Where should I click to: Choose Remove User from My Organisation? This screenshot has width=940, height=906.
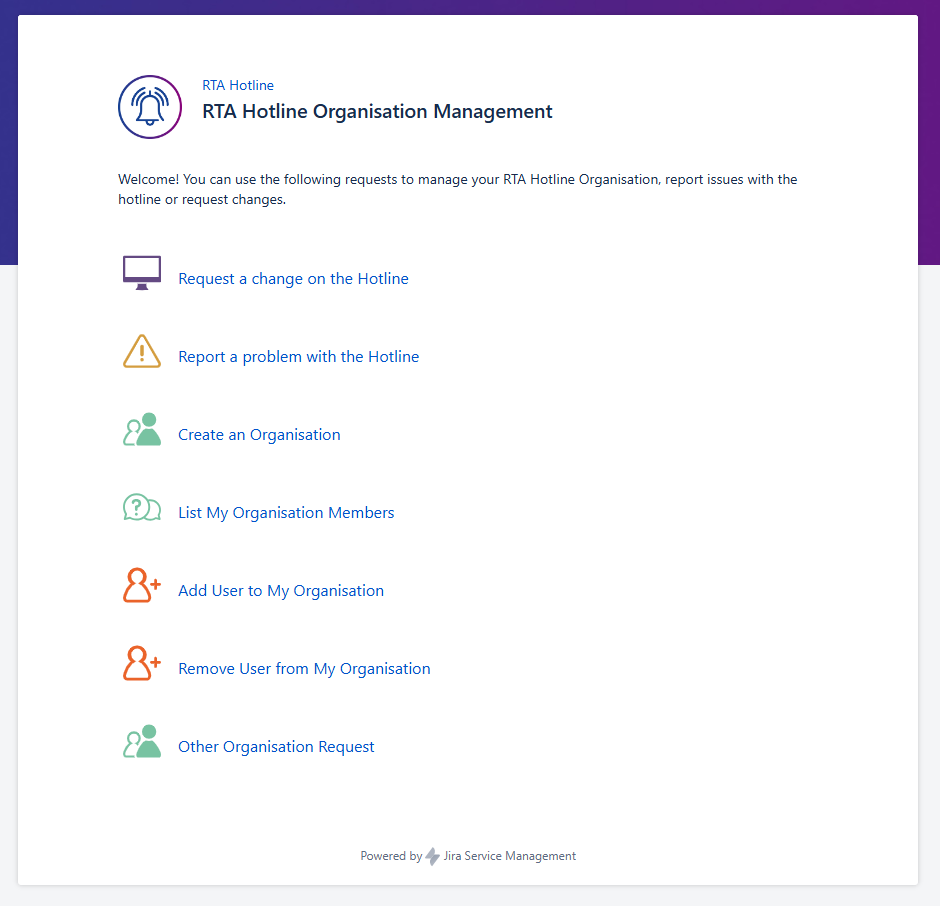click(304, 669)
